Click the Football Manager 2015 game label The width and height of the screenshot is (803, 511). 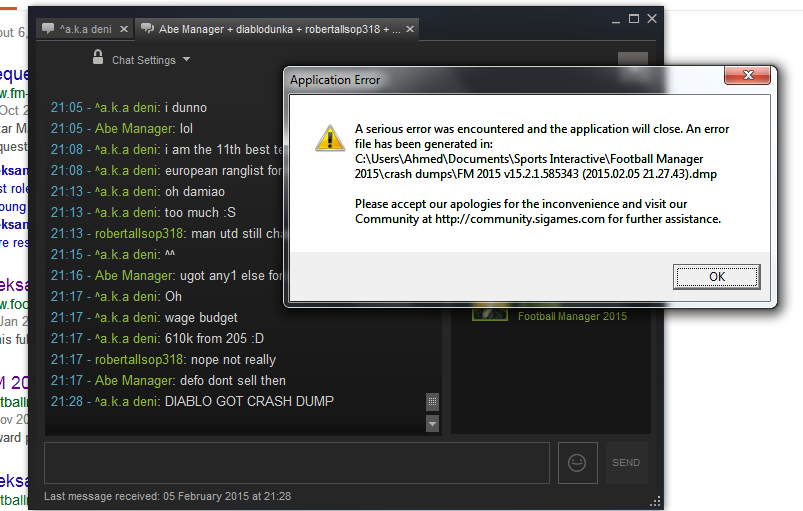[x=572, y=316]
